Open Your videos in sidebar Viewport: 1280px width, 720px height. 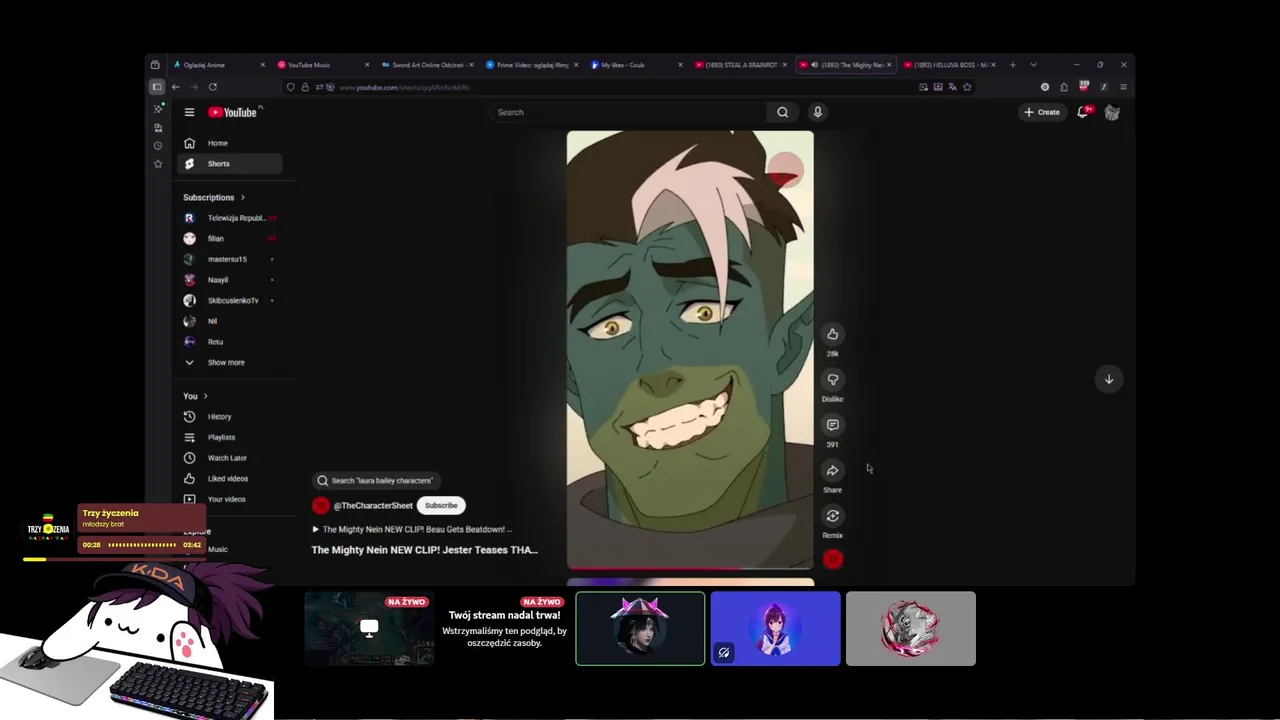coord(230,499)
